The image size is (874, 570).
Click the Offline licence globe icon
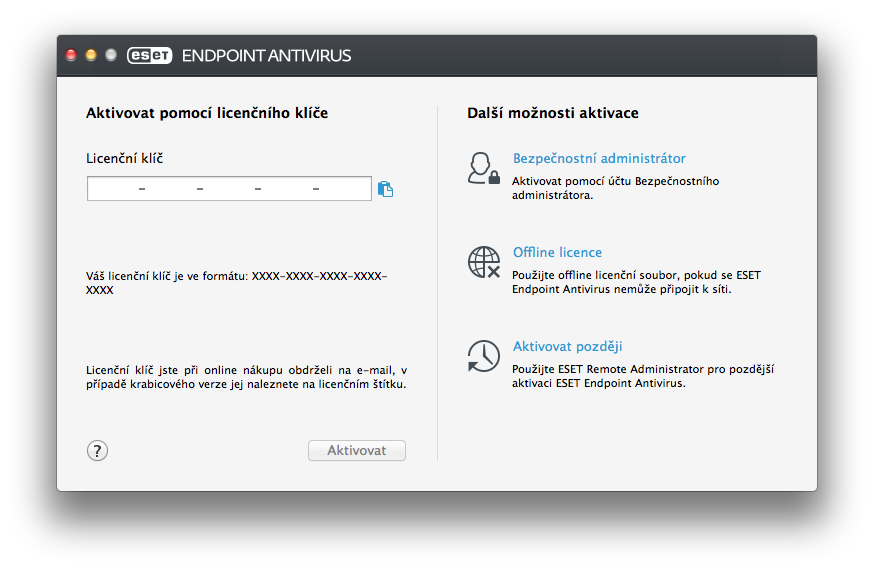[x=483, y=262]
